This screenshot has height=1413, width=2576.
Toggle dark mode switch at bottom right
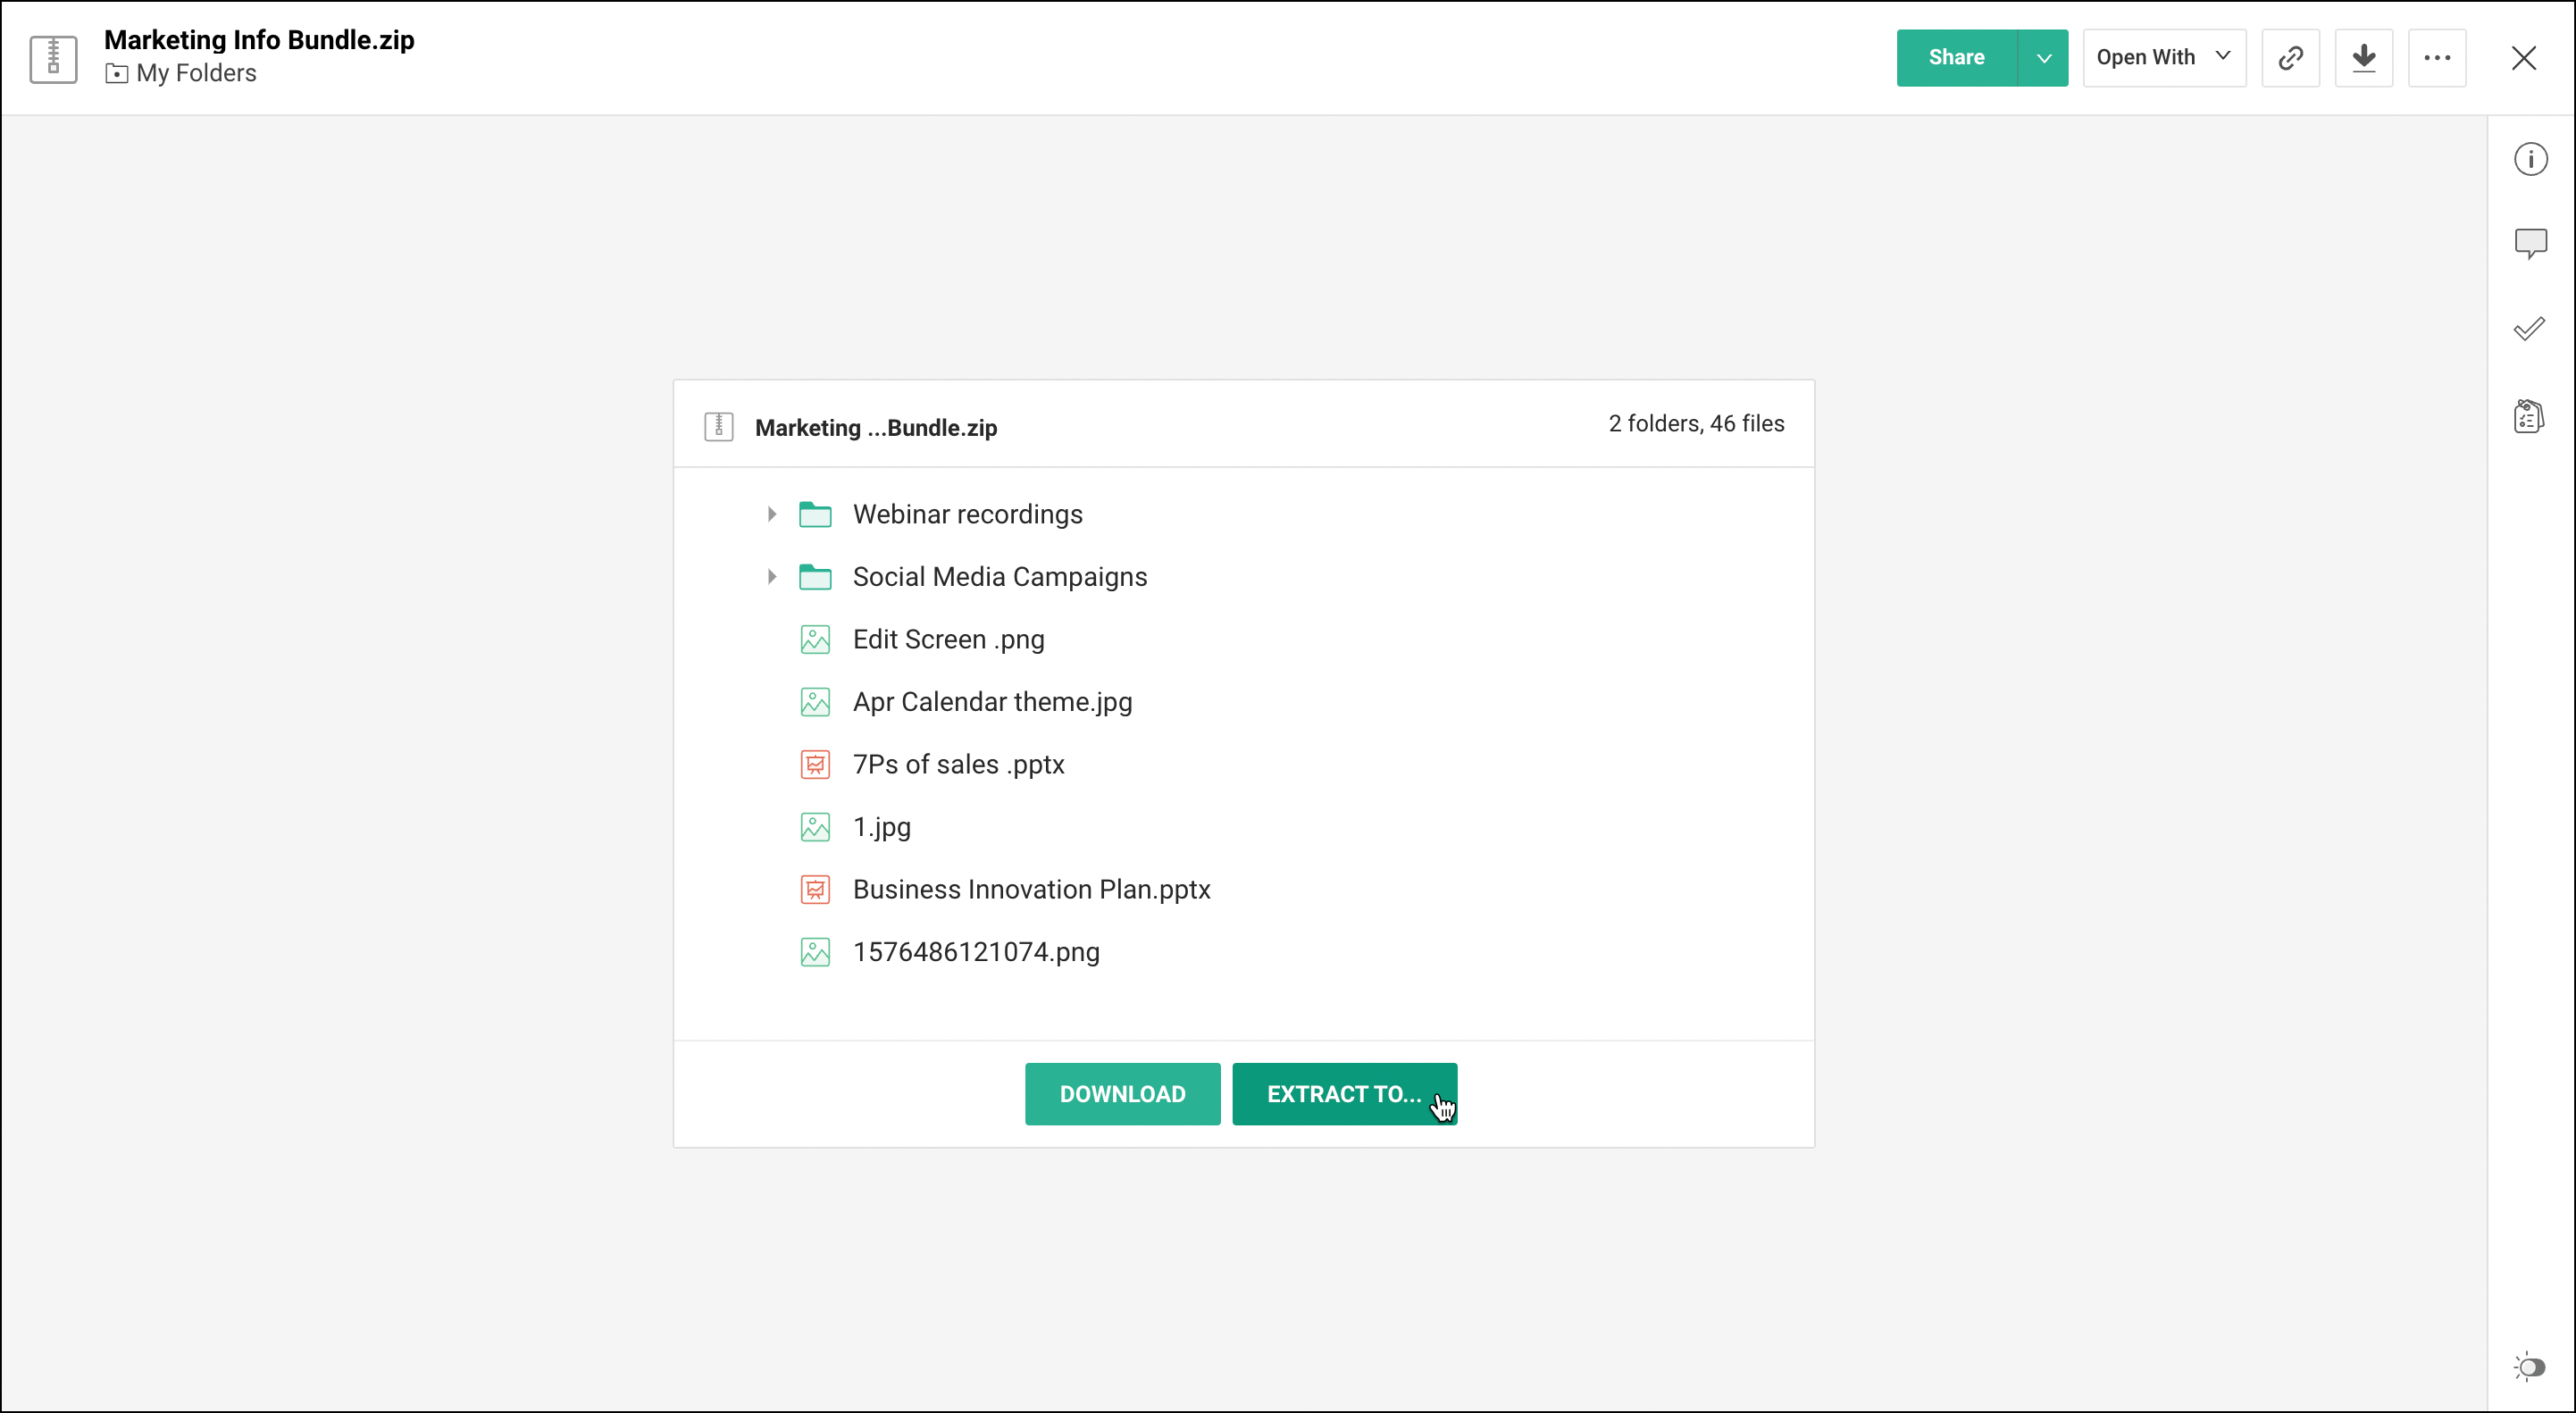coord(2530,1367)
